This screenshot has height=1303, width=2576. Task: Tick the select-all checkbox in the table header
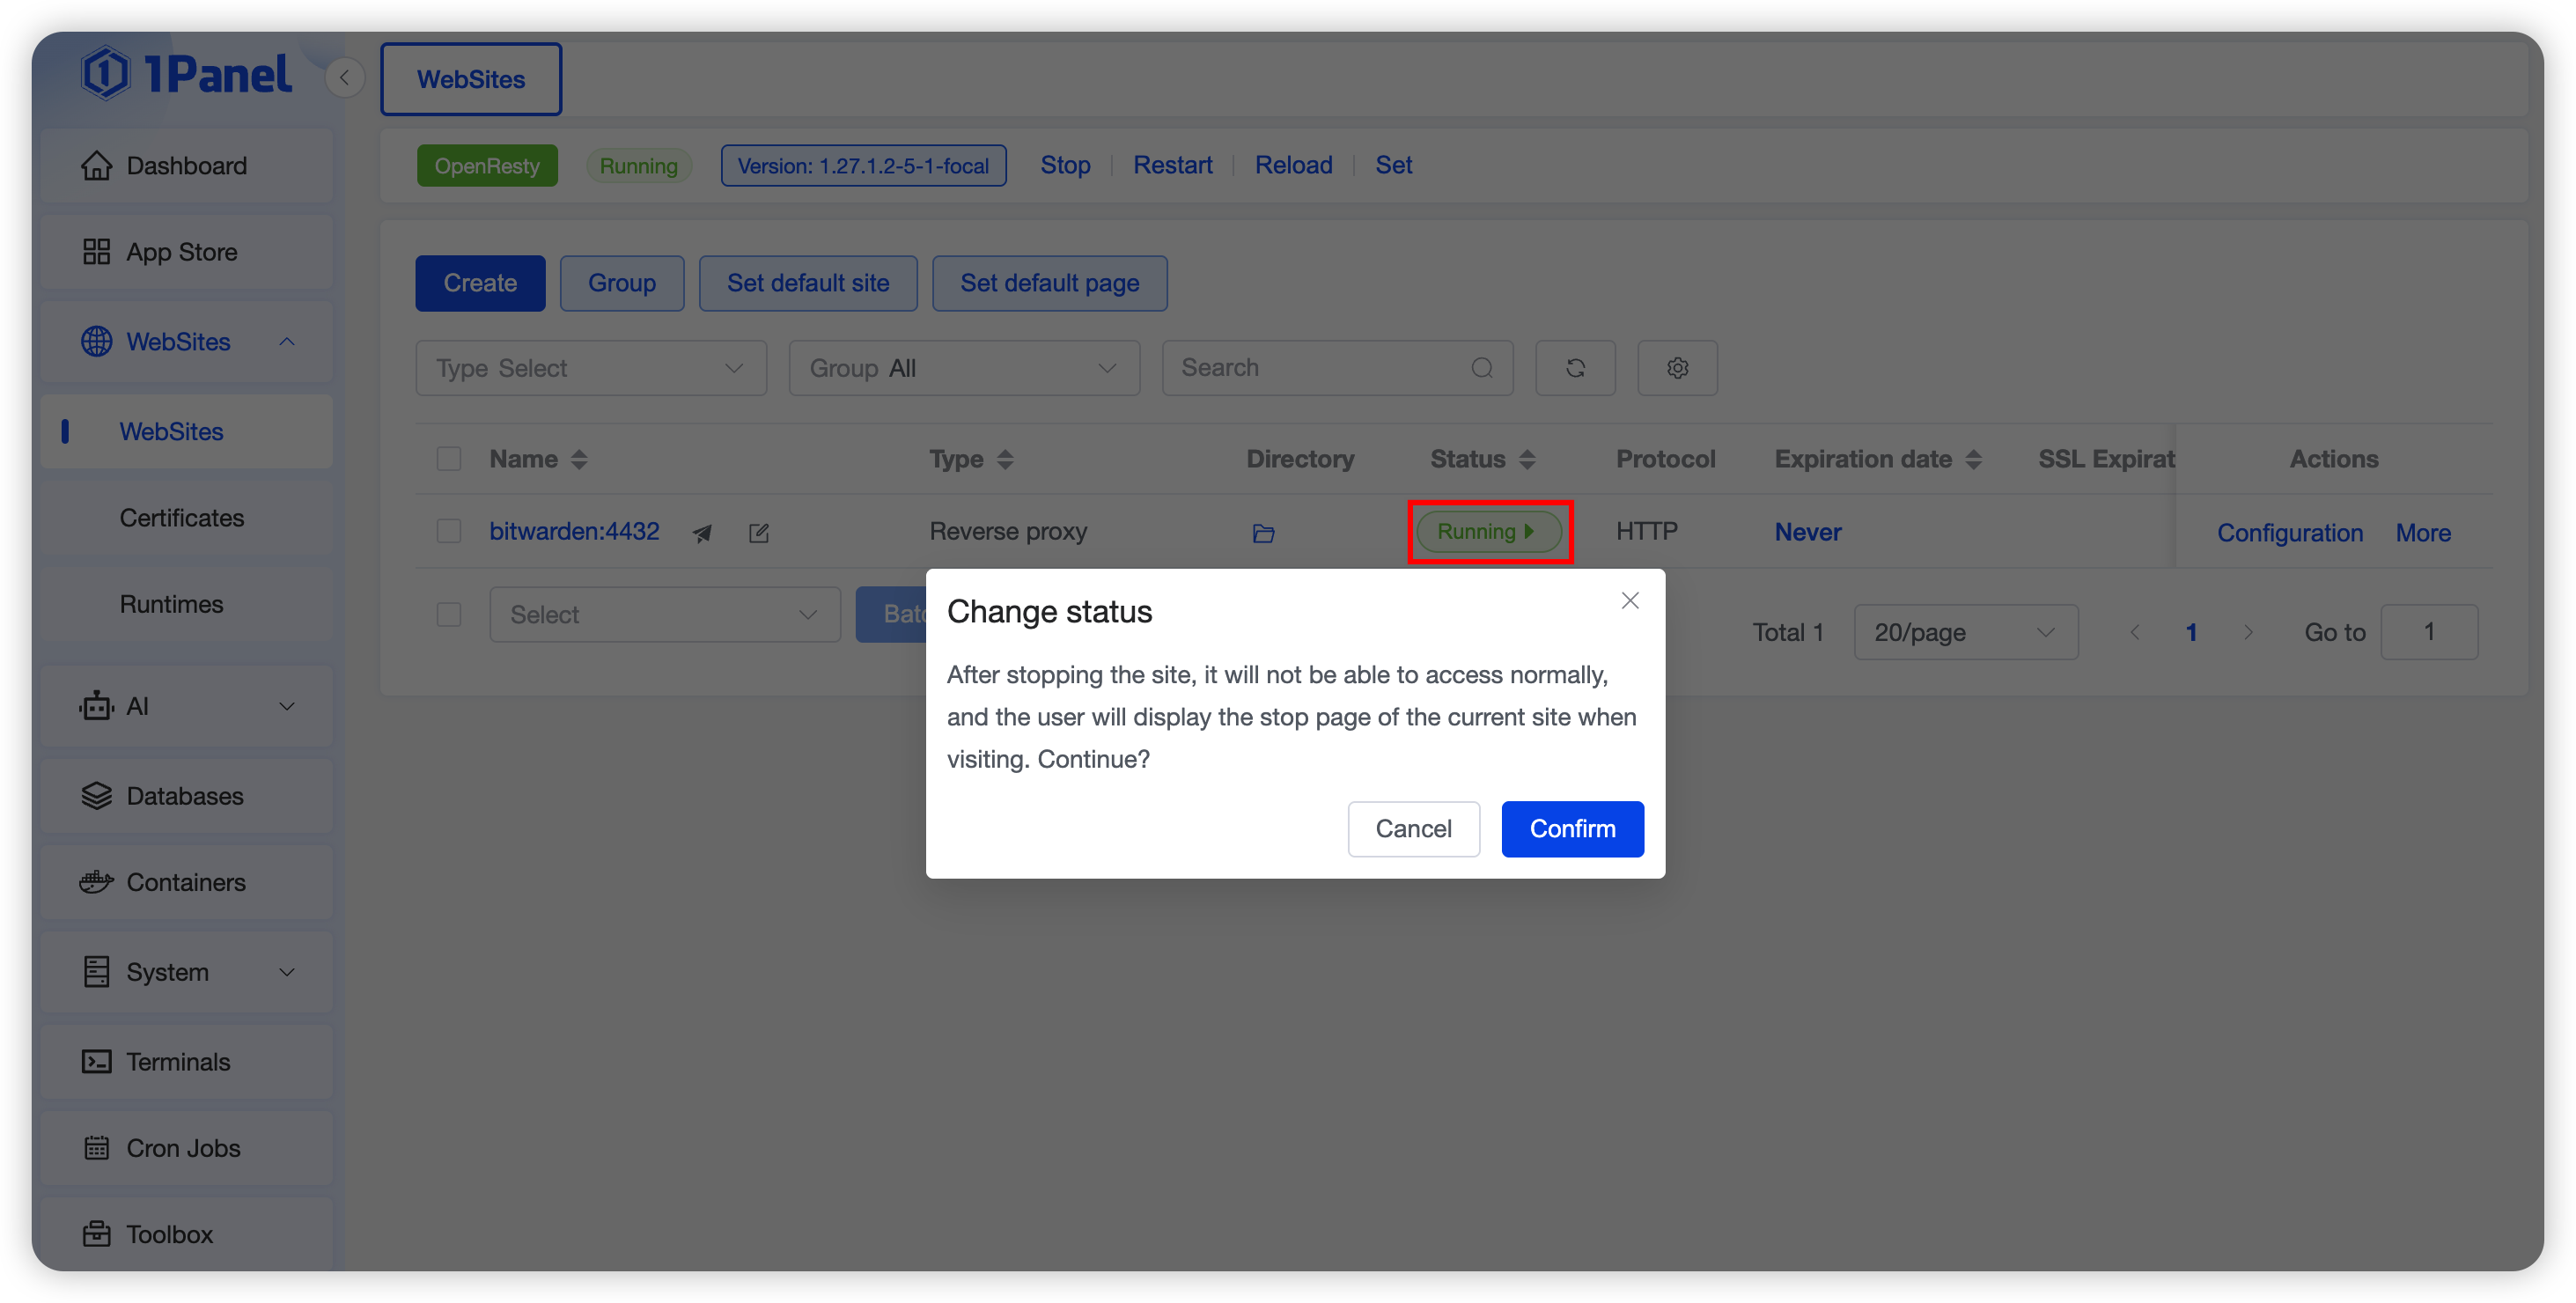(449, 459)
